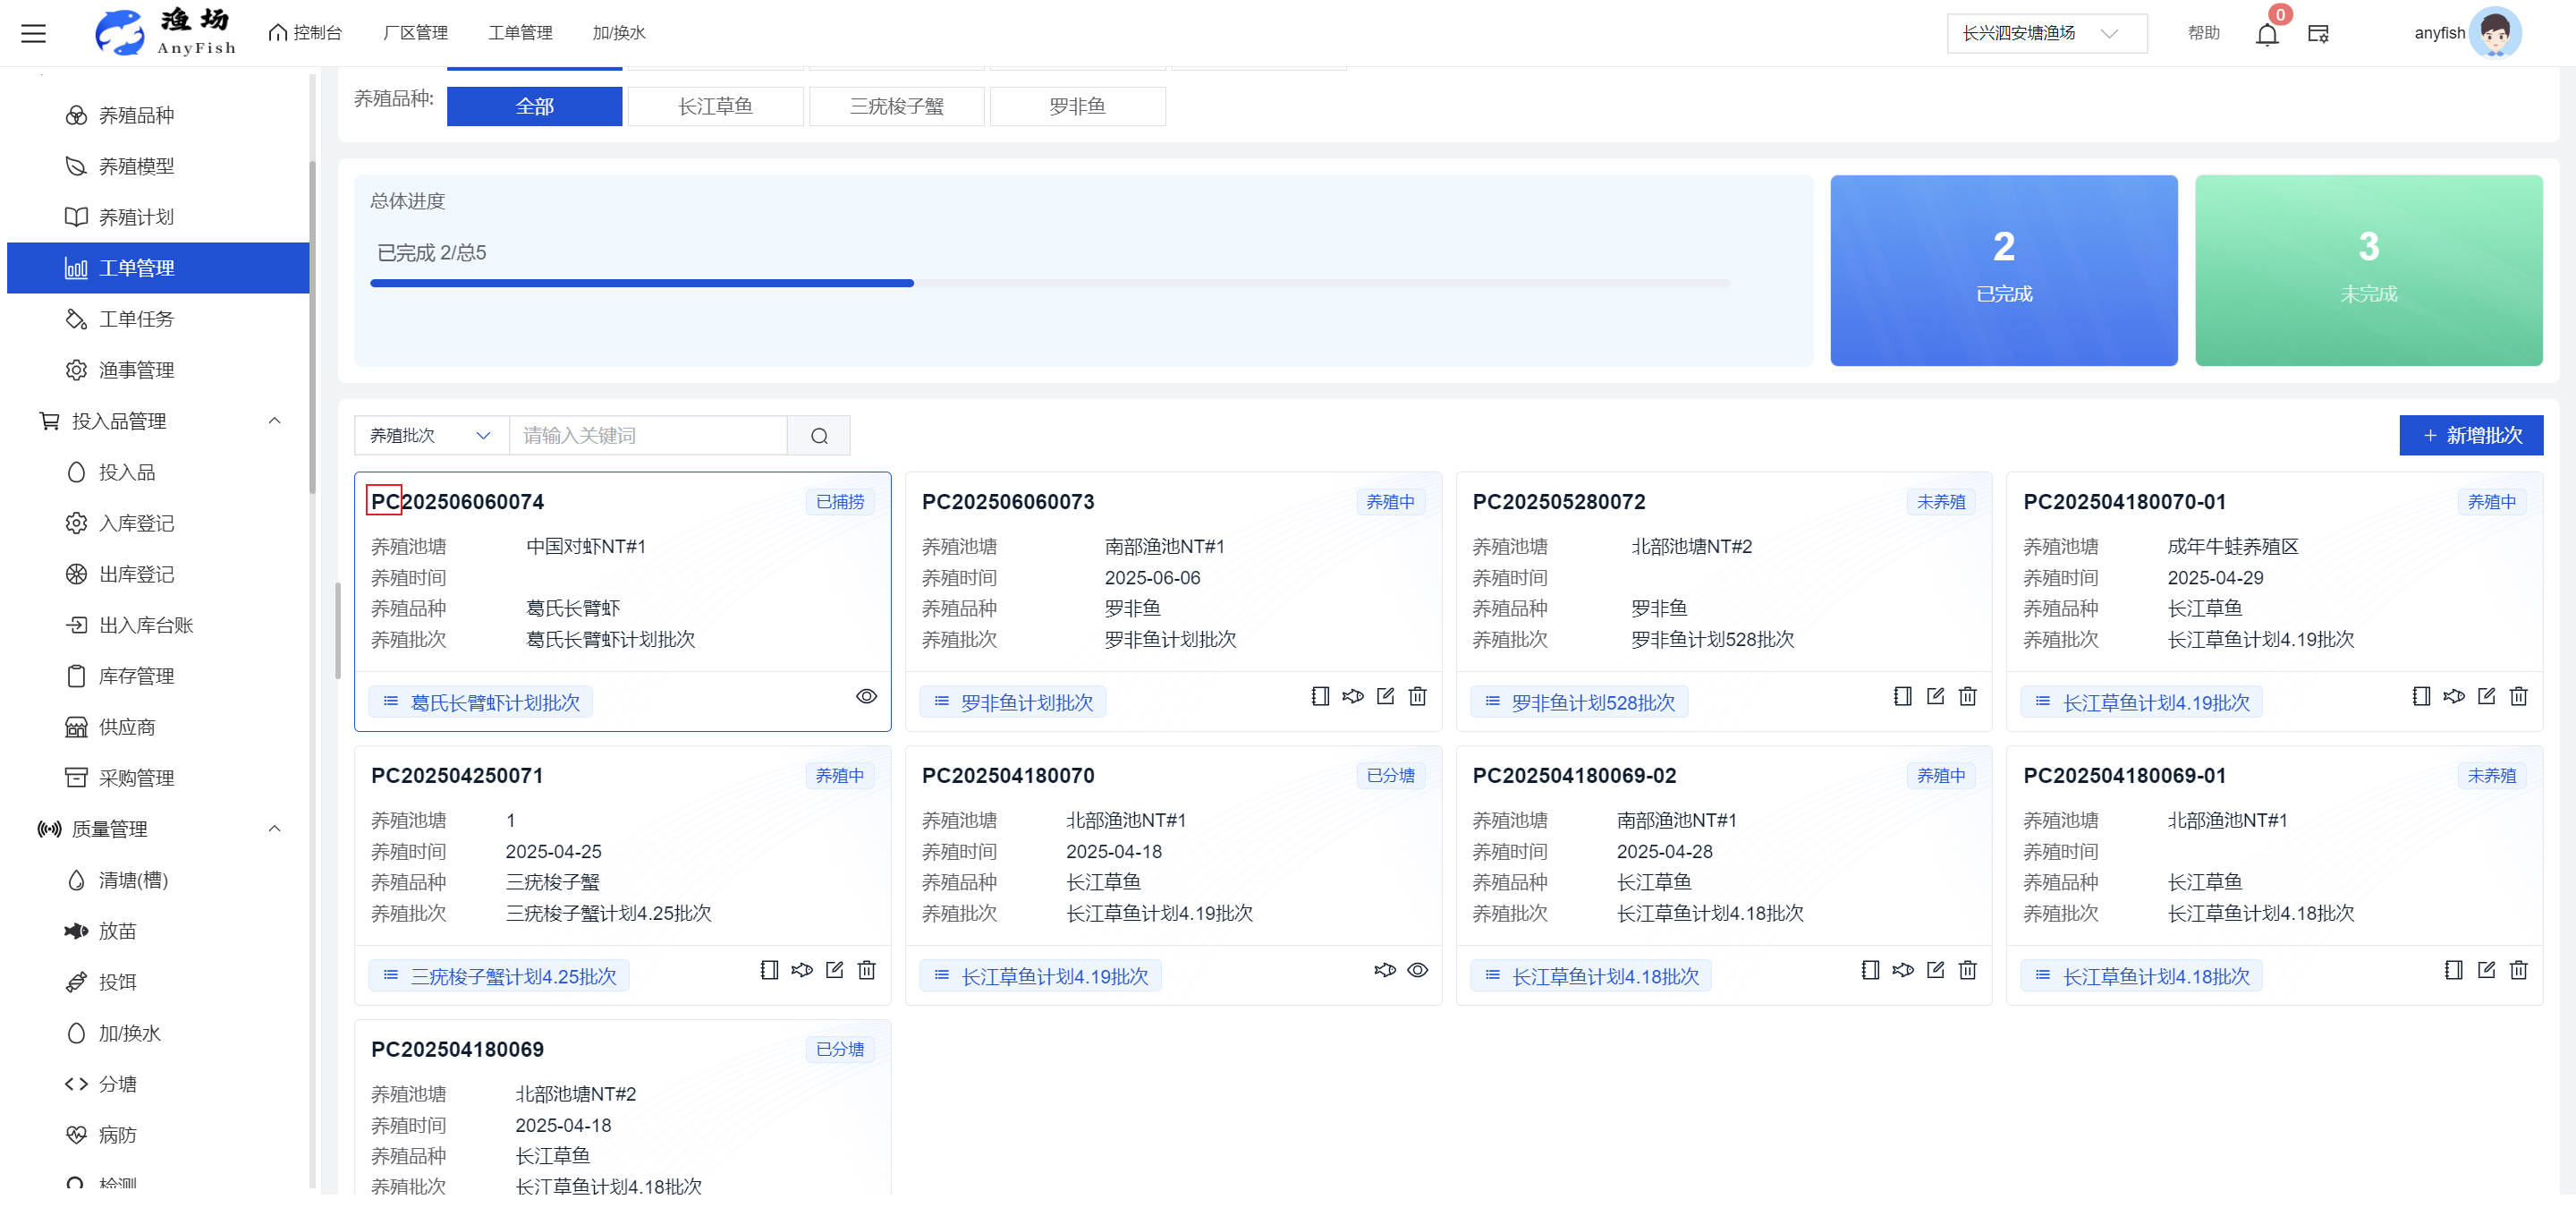Image resolution: width=2576 pixels, height=1208 pixels.
Task: Open 工单任务 in sidebar
Action: [136, 319]
